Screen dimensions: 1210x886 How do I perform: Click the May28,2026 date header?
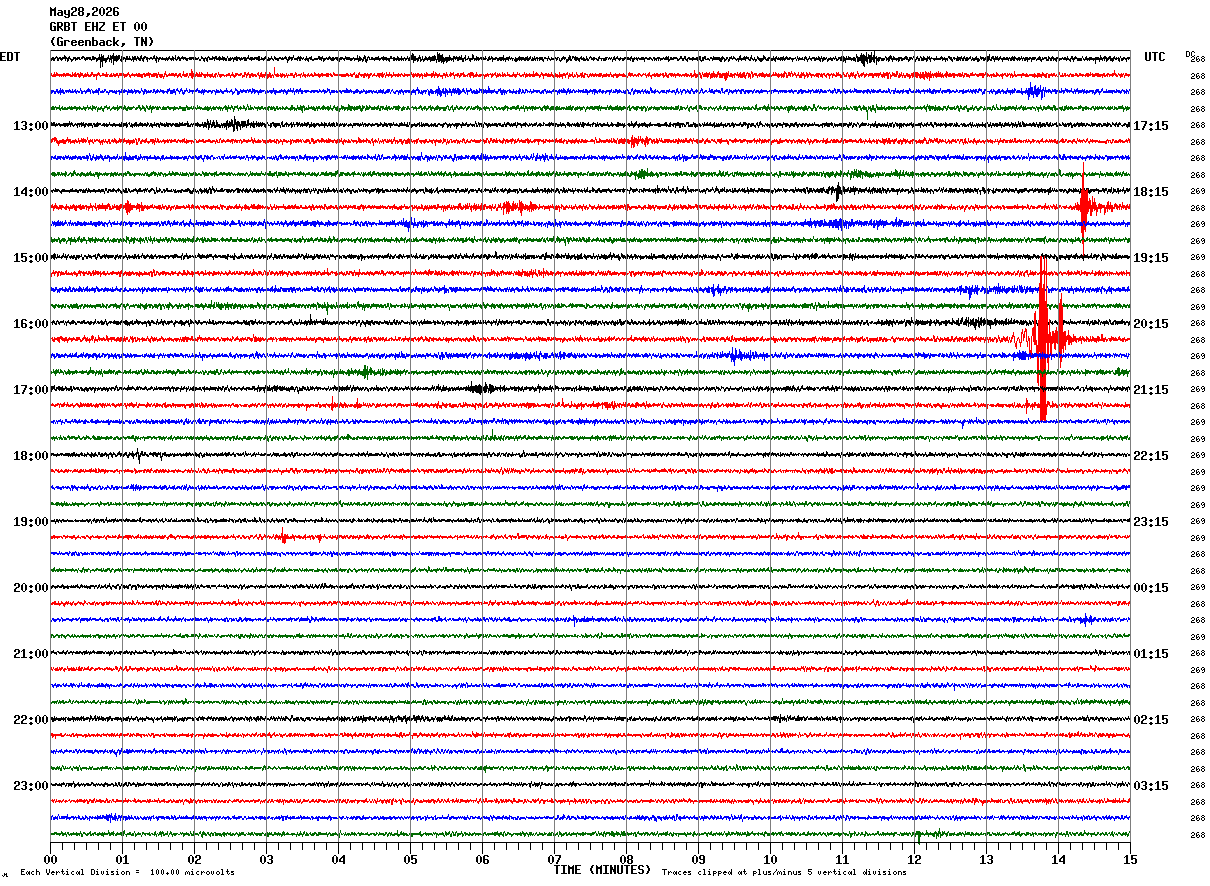click(x=84, y=12)
